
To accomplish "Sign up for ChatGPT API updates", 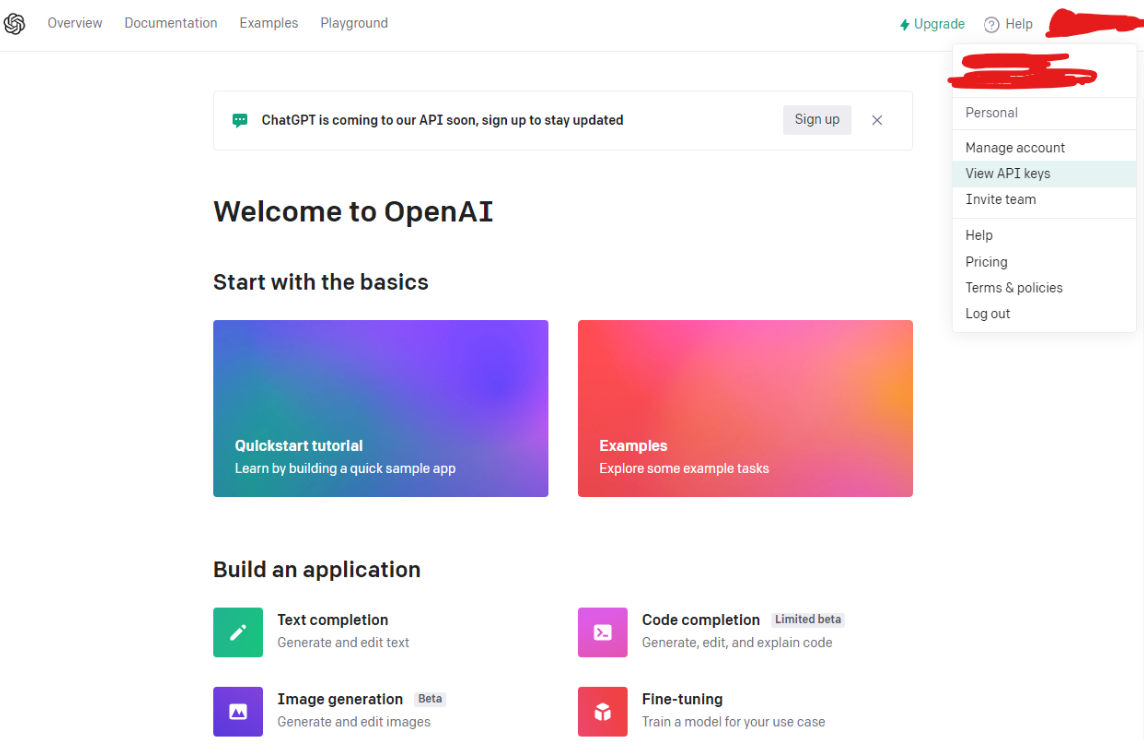I will tap(817, 120).
